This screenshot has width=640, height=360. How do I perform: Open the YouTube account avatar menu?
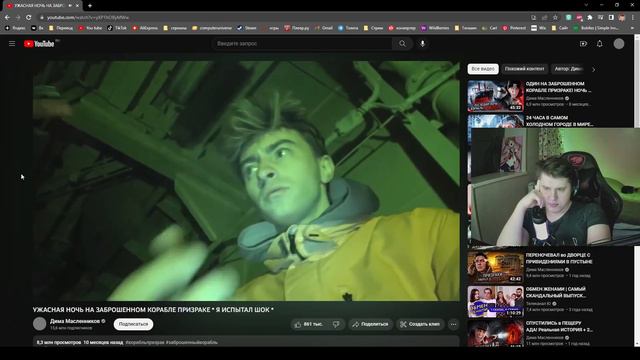619,44
